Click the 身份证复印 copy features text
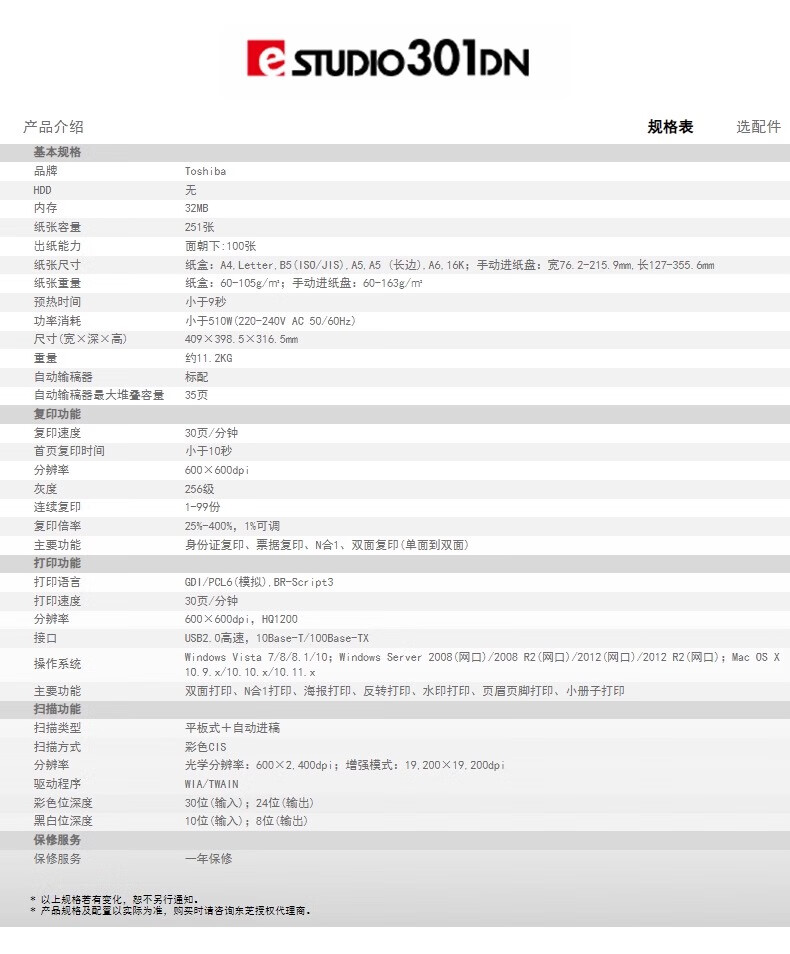This screenshot has height=954, width=790. [x=327, y=545]
